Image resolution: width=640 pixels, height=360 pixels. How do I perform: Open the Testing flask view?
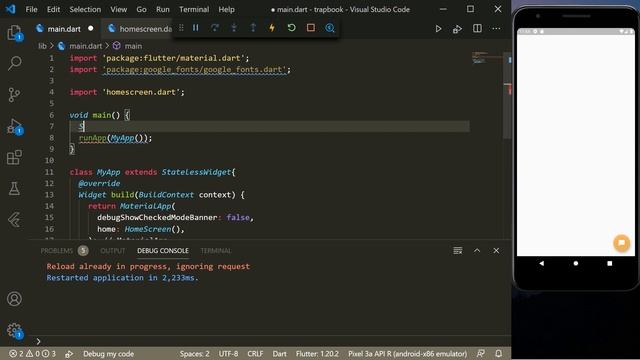(14, 189)
